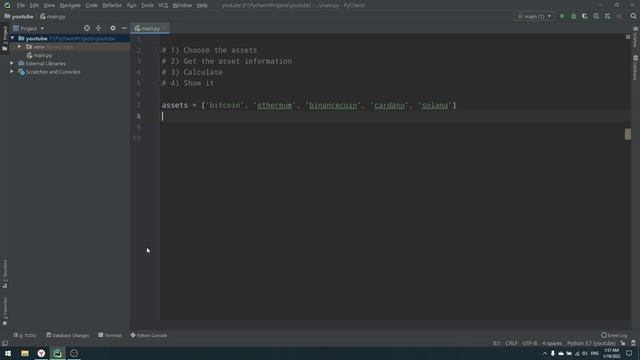Click the locate/select opened file target icon
This screenshot has width=640, height=360.
click(87, 28)
